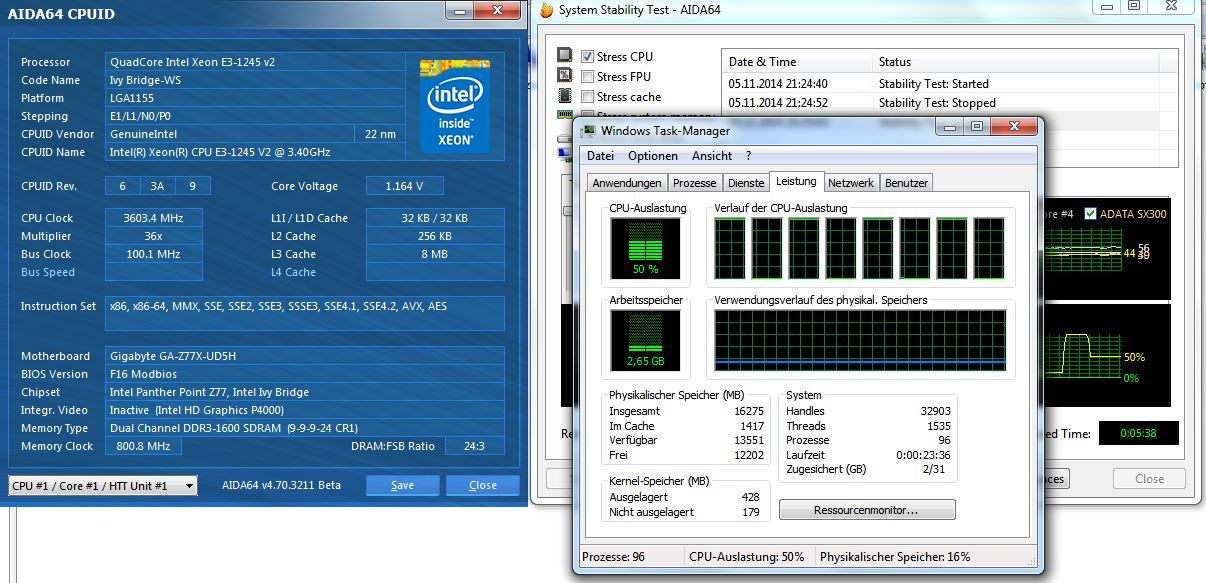
Task: Click the '24:3' DRAM:FSB ratio value
Action: (473, 446)
